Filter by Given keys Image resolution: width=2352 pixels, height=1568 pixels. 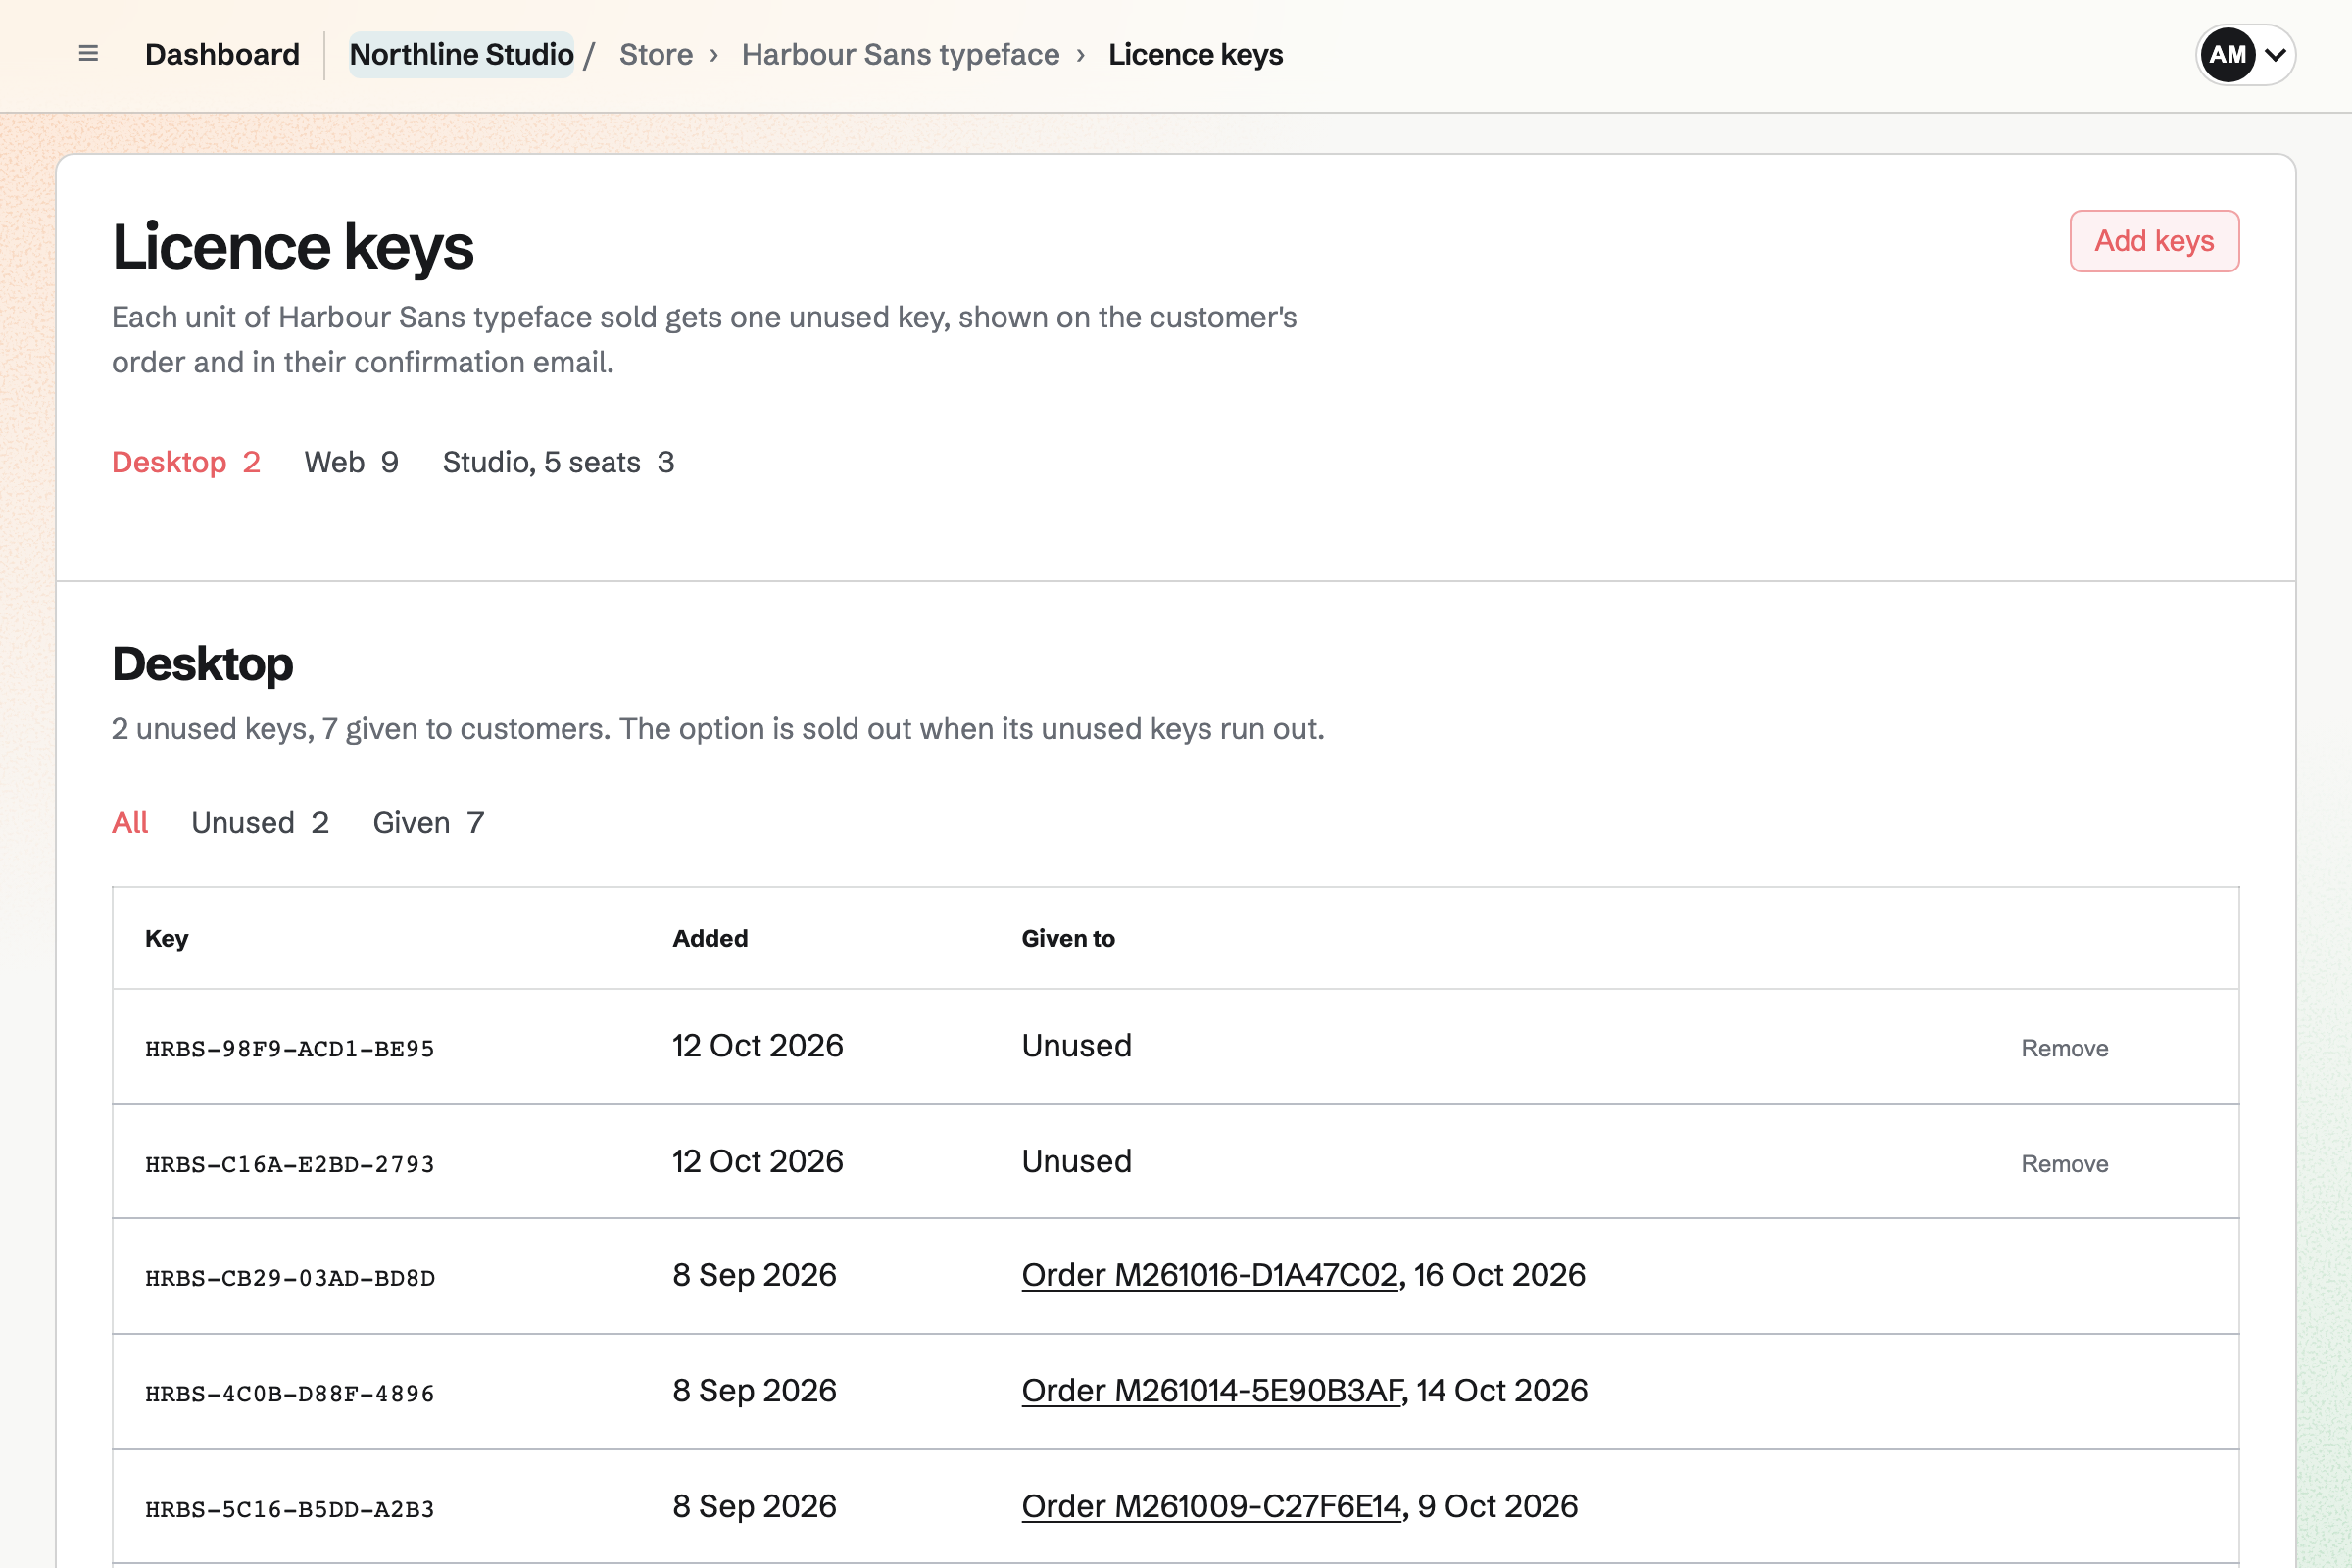428,822
